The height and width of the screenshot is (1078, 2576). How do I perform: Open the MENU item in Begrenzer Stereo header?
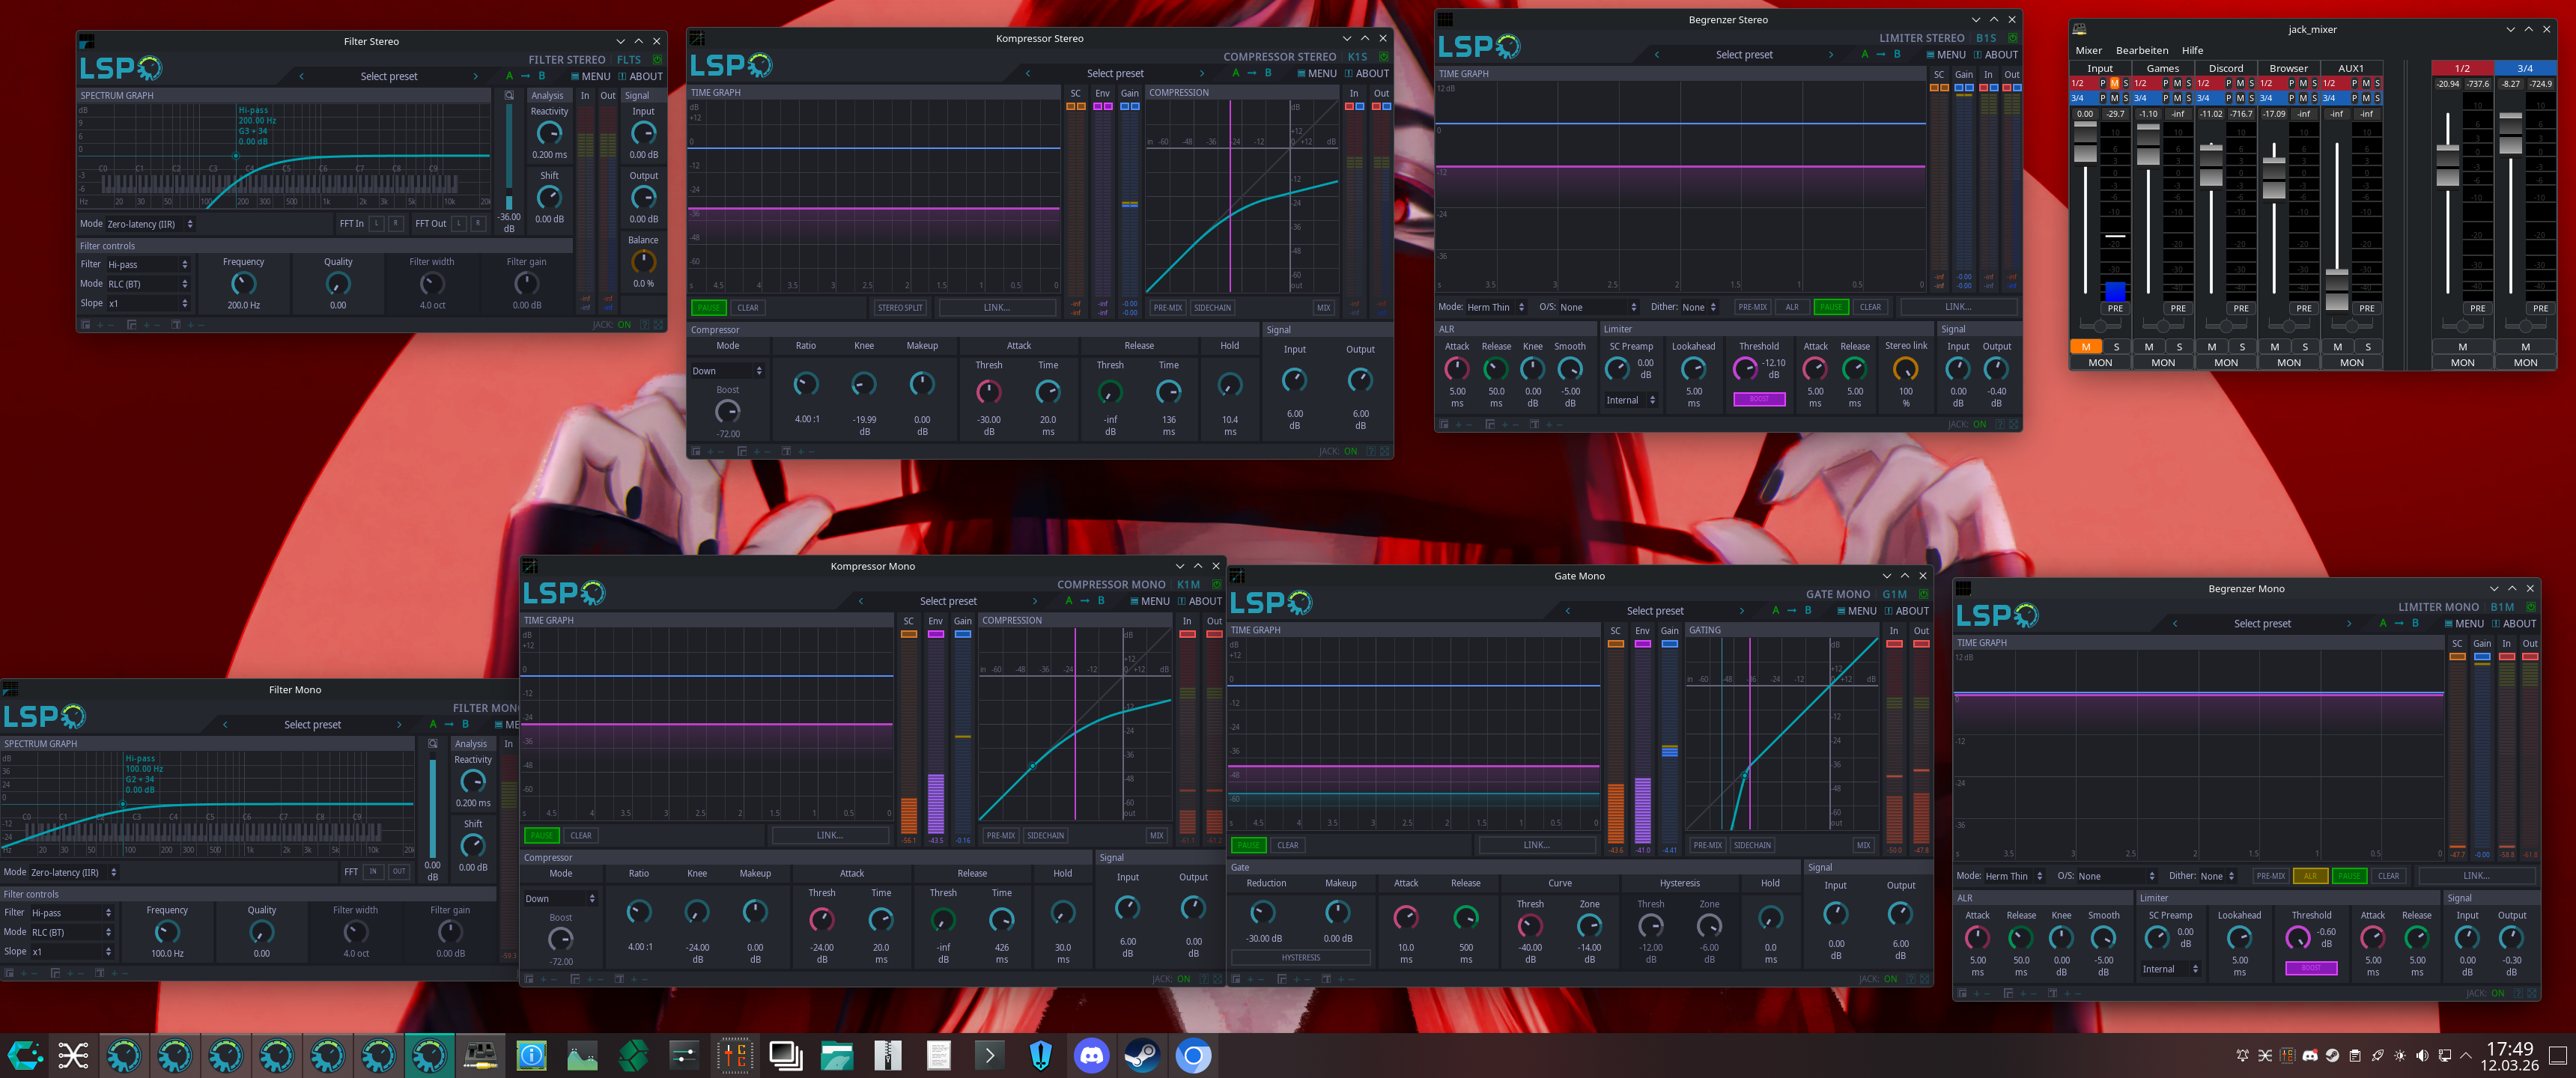click(1945, 55)
